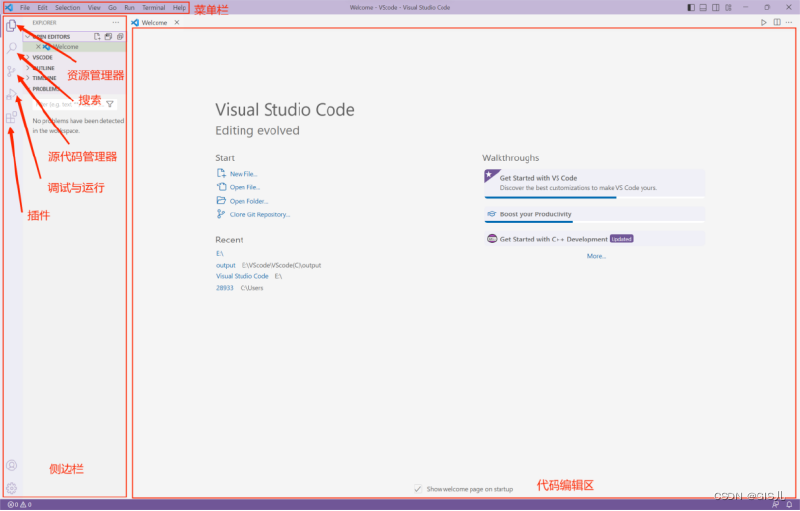Click the Open File... link
The height and width of the screenshot is (511, 800).
click(x=244, y=187)
